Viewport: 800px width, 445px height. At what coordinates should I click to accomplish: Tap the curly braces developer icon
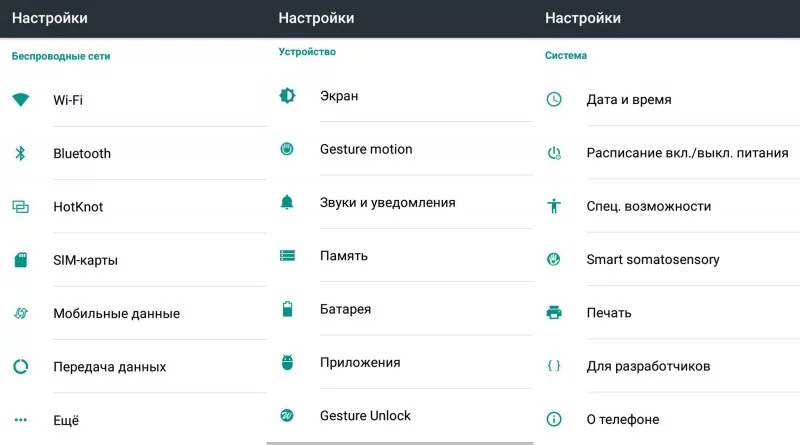tap(554, 366)
